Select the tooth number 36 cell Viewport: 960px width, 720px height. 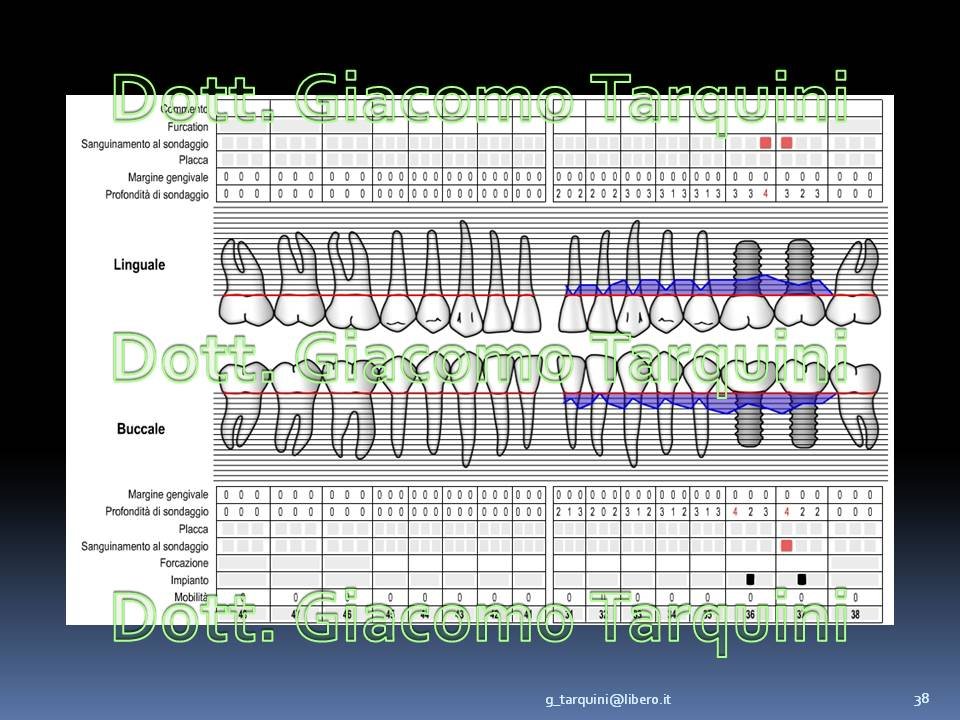tap(749, 613)
